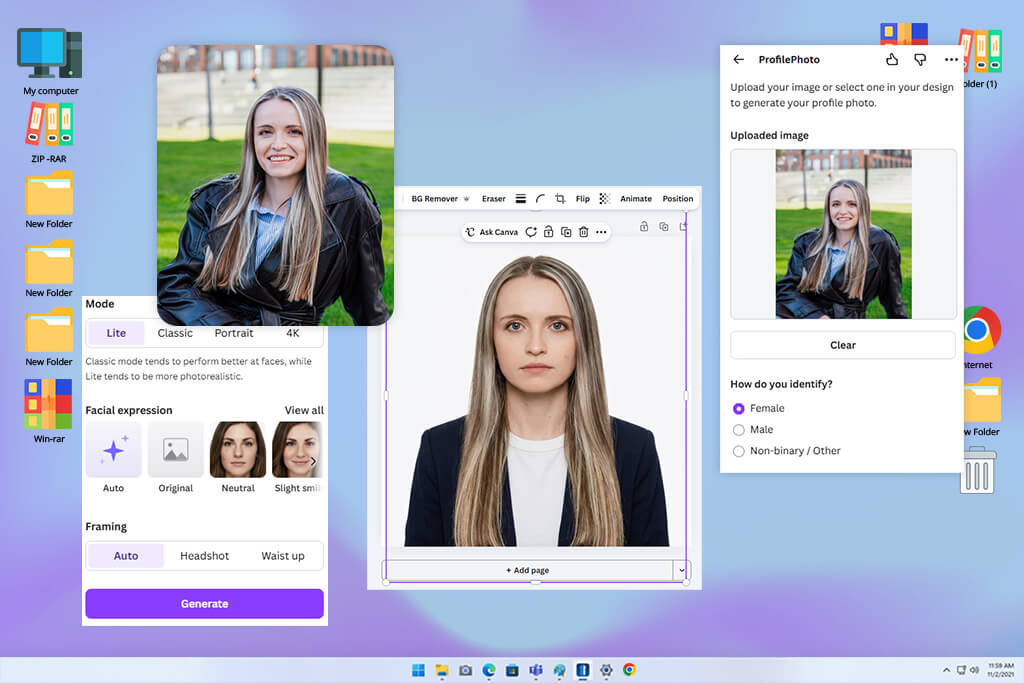This screenshot has width=1024, height=683.
Task: Click the uploaded image preview in ProfilePhoto
Action: (843, 234)
